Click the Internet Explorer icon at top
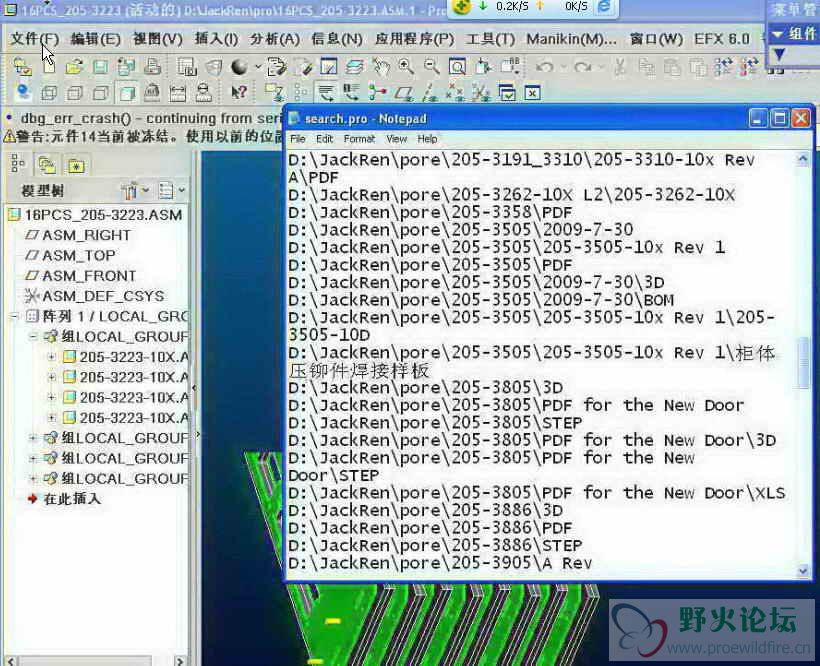Viewport: 820px width, 666px height. (604, 6)
